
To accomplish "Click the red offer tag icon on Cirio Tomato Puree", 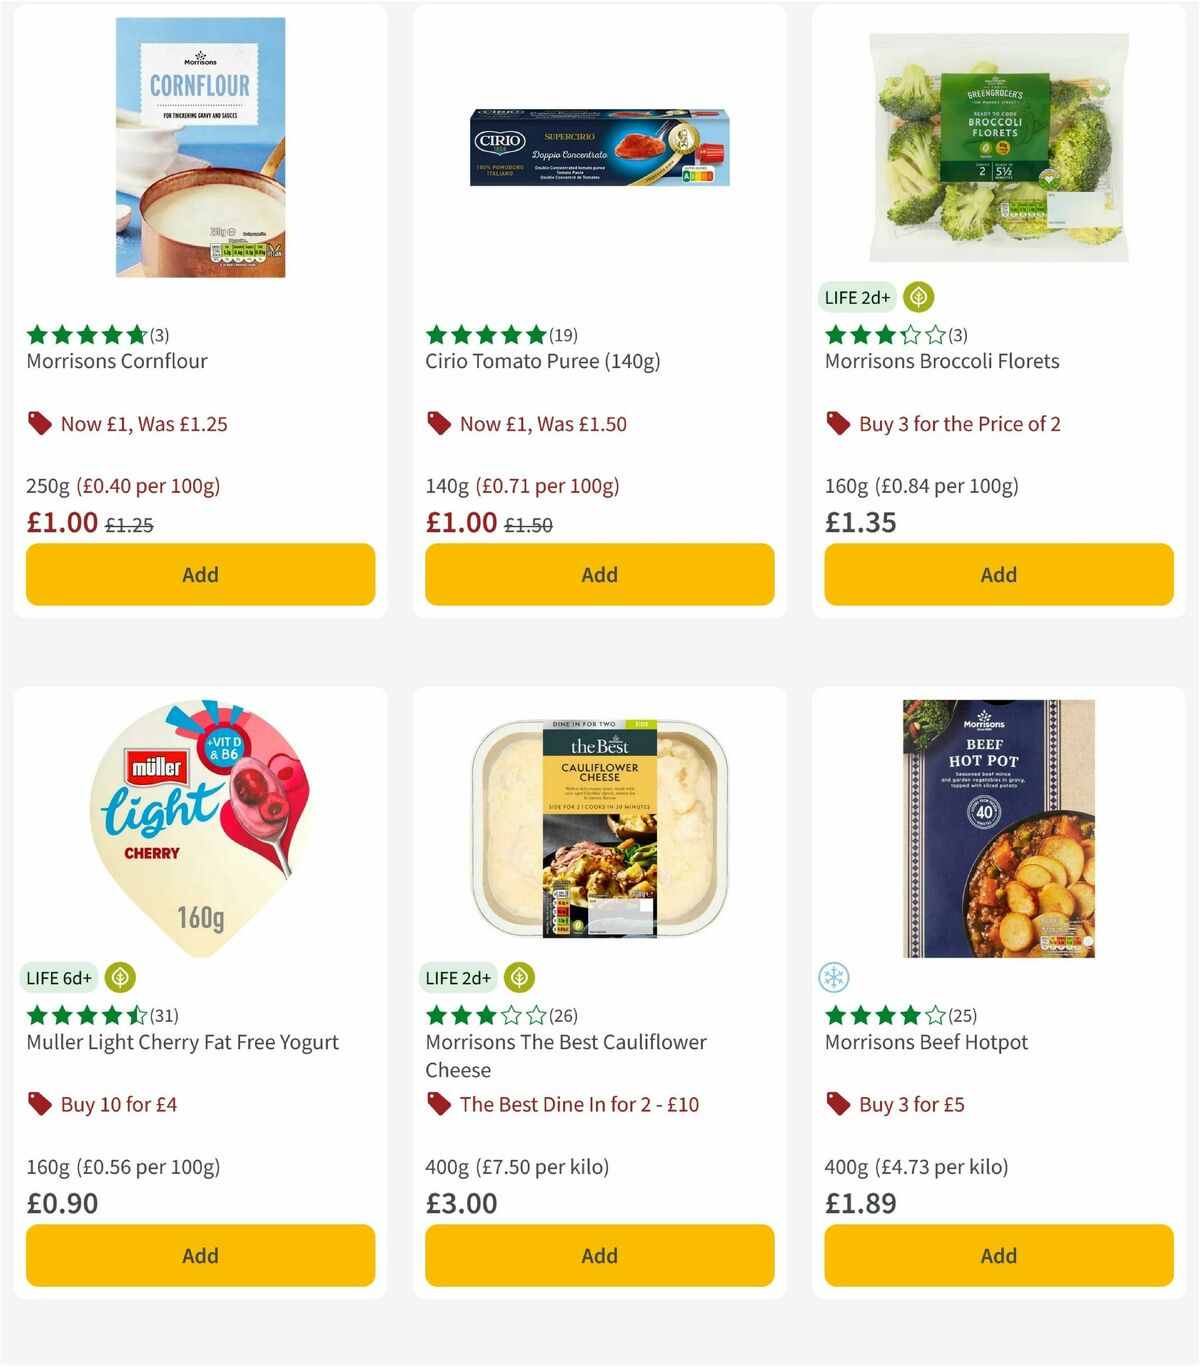I will (x=440, y=424).
